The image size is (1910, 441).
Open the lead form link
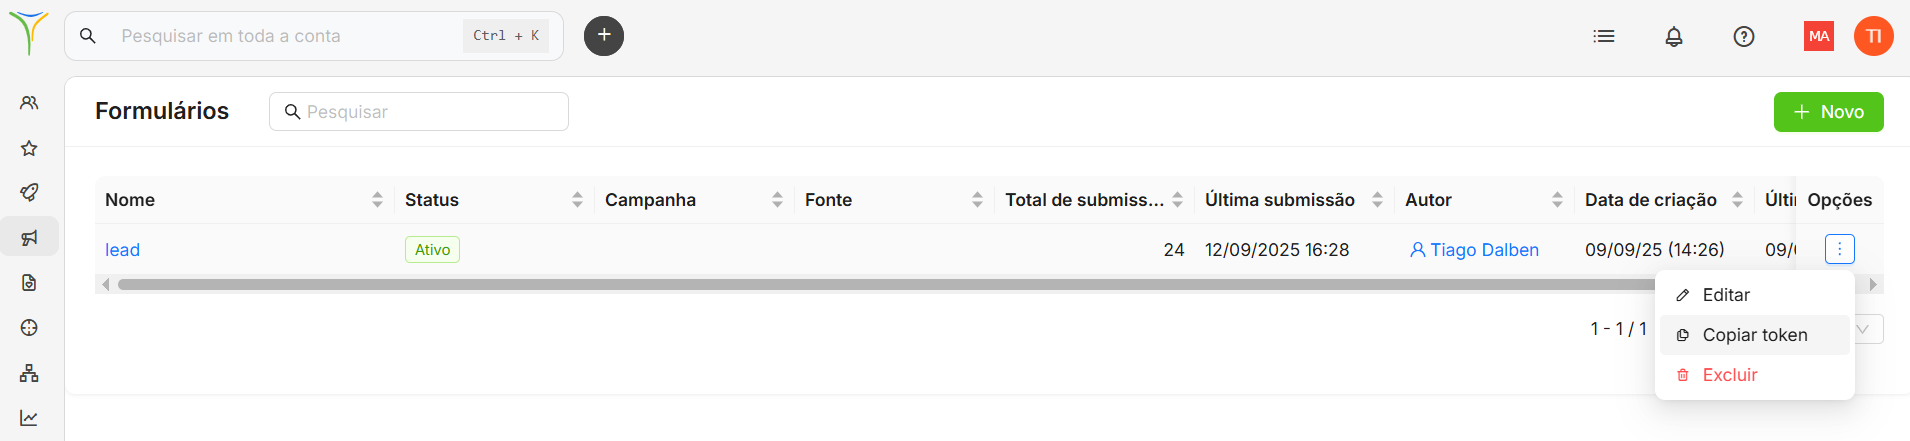click(122, 250)
